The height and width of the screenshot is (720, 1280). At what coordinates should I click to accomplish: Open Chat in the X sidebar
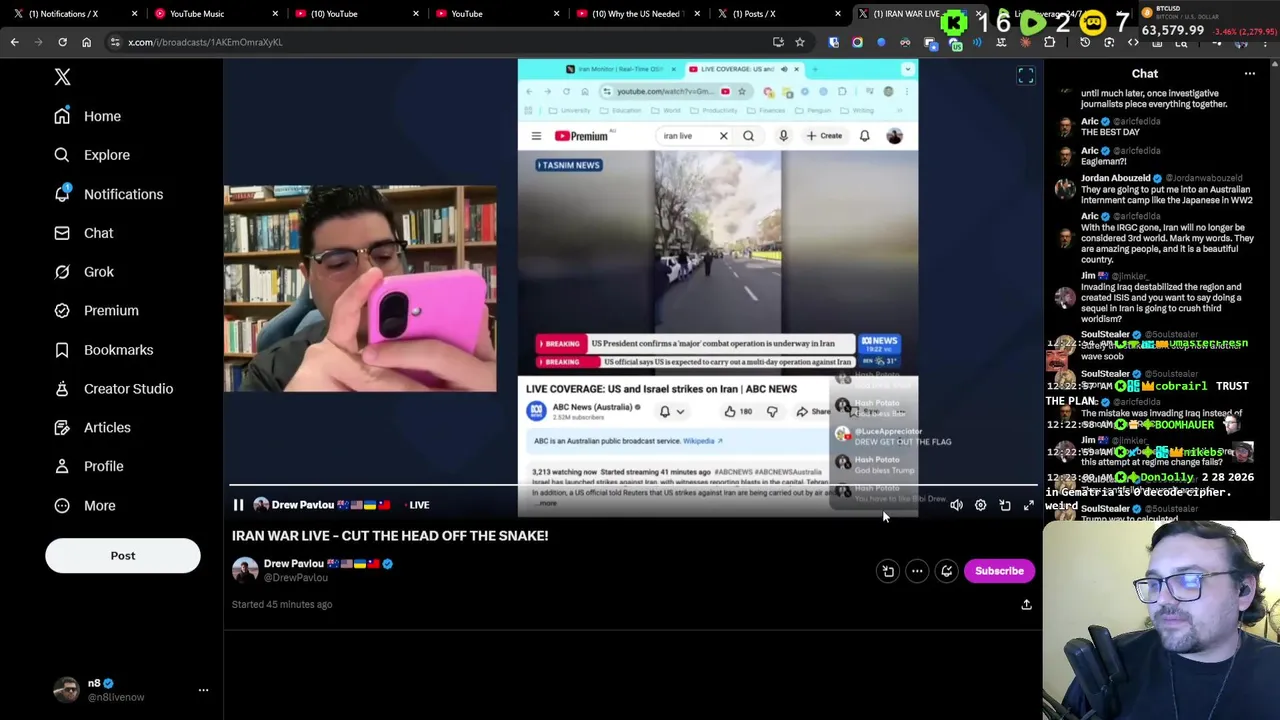pos(84,233)
